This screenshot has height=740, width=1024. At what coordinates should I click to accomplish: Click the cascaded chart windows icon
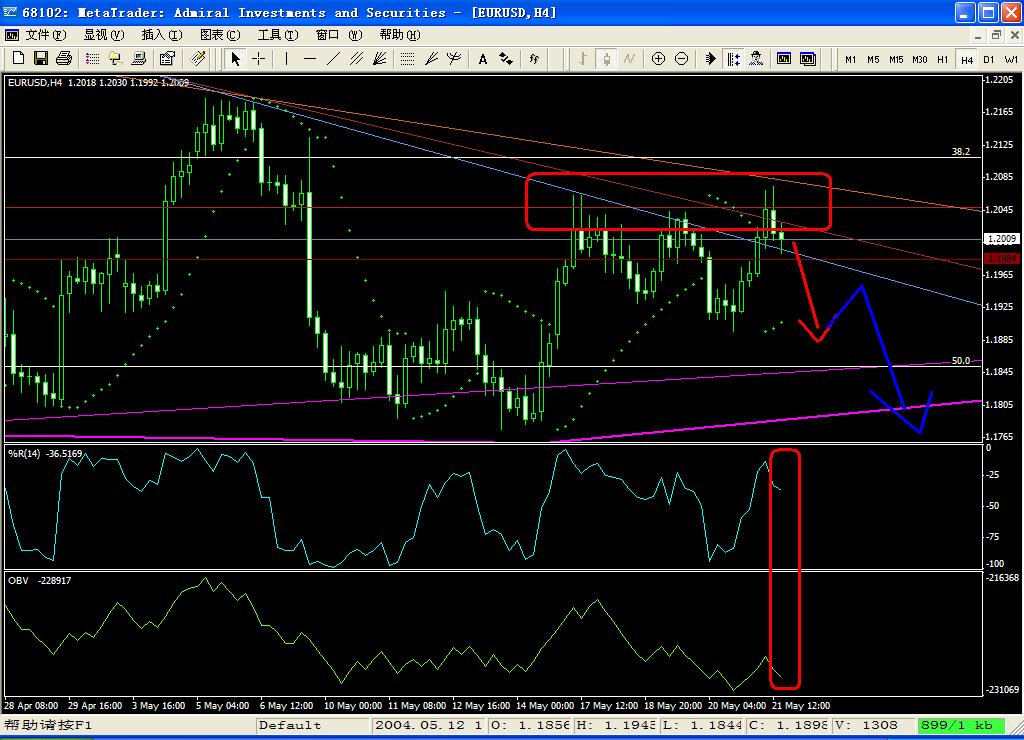808,59
